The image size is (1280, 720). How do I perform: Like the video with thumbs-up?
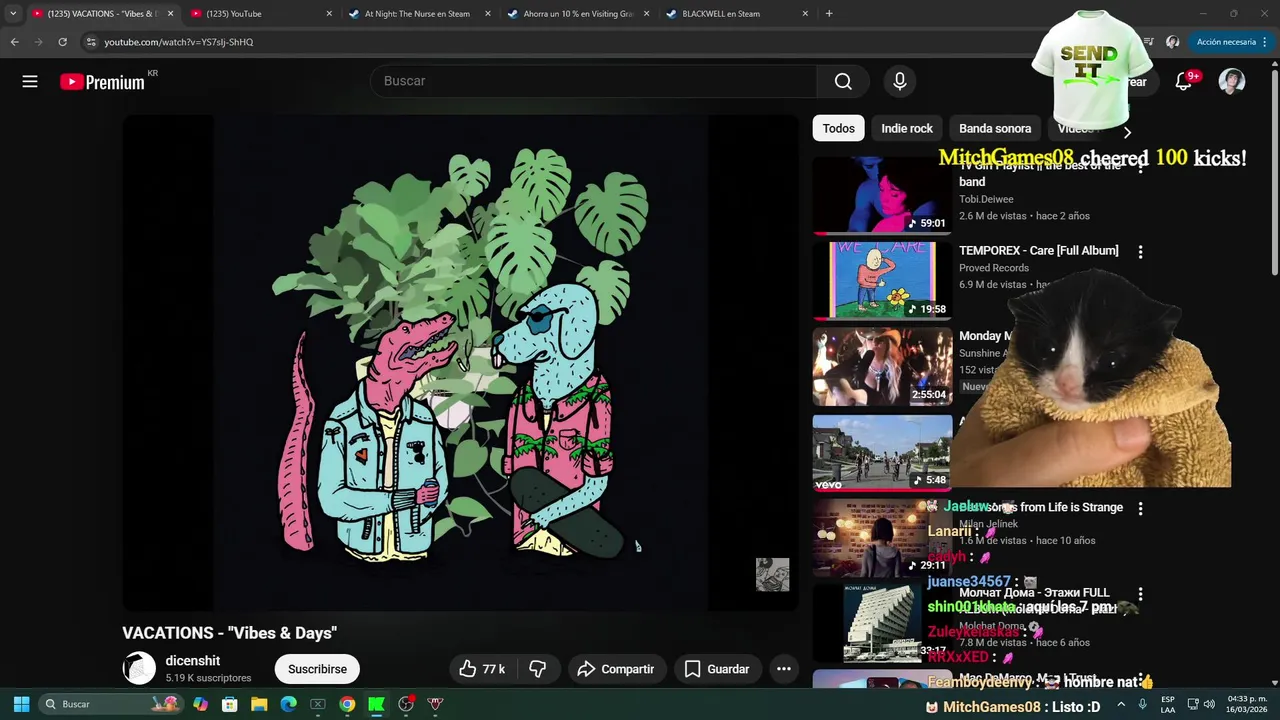(482, 669)
